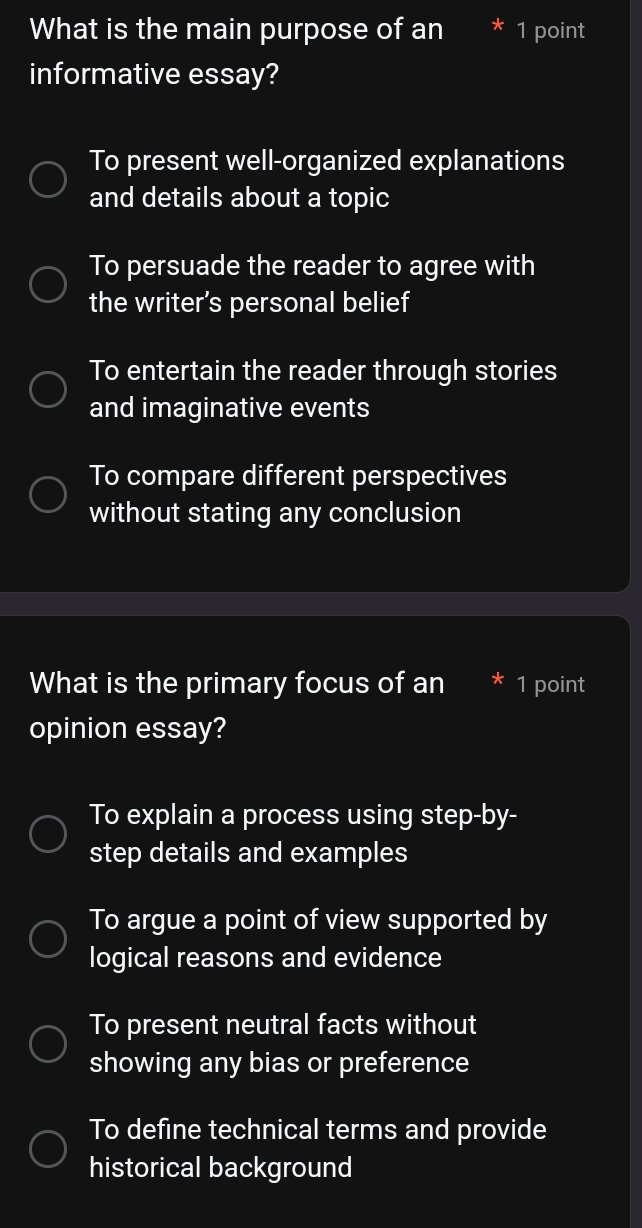
Task: Select radio for well-organized explanations option
Action: (47, 180)
